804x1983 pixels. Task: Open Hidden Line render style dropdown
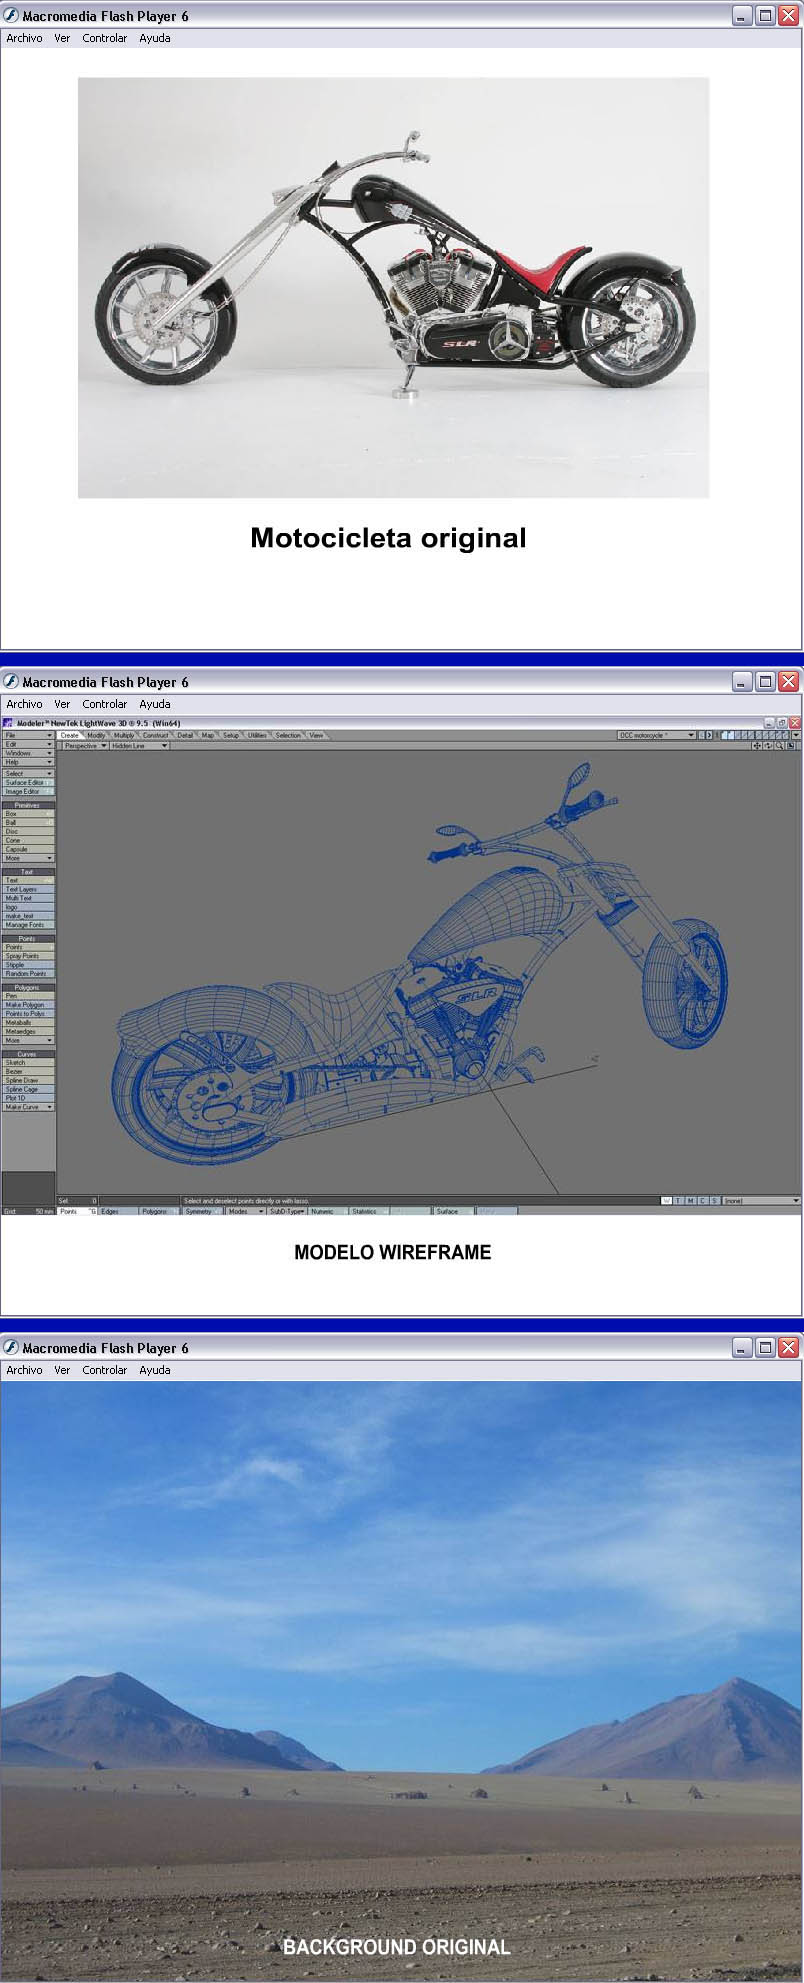point(139,745)
